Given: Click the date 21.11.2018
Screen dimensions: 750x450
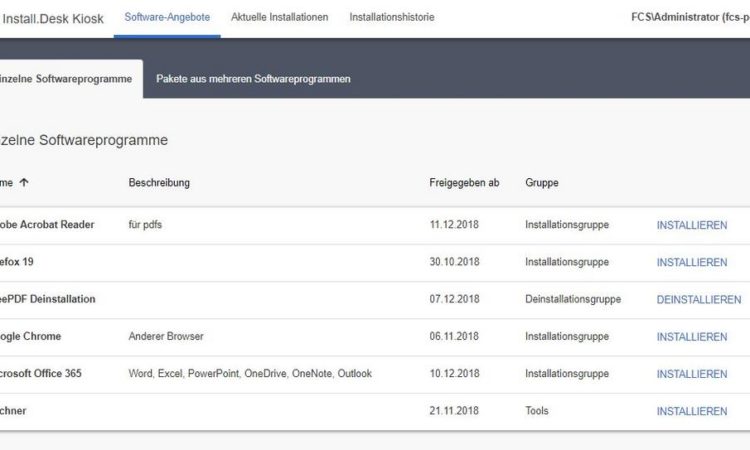Looking at the screenshot, I should (x=454, y=411).
